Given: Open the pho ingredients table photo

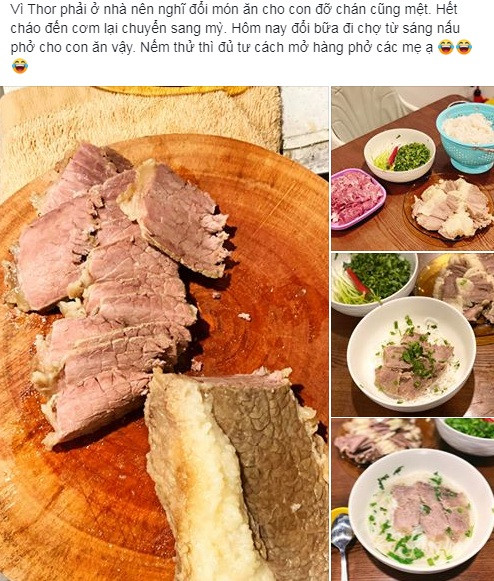Looking at the screenshot, I should (x=413, y=168).
